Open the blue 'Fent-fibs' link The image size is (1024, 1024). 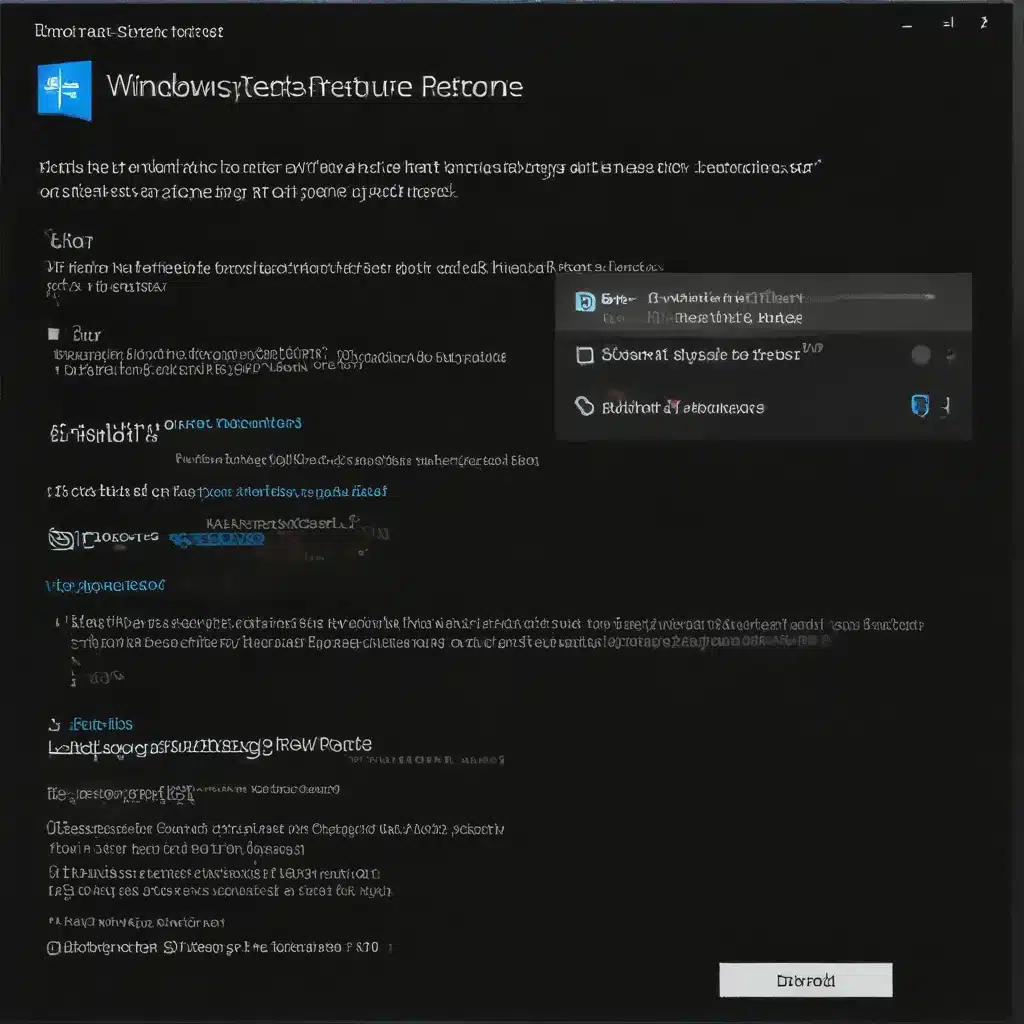tap(101, 724)
